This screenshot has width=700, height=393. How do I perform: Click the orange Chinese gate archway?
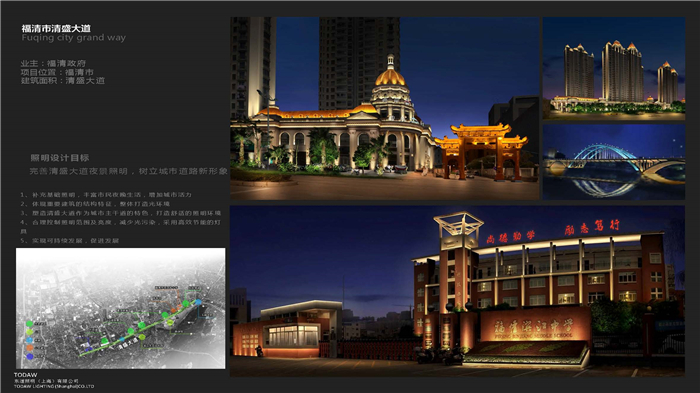(481, 152)
